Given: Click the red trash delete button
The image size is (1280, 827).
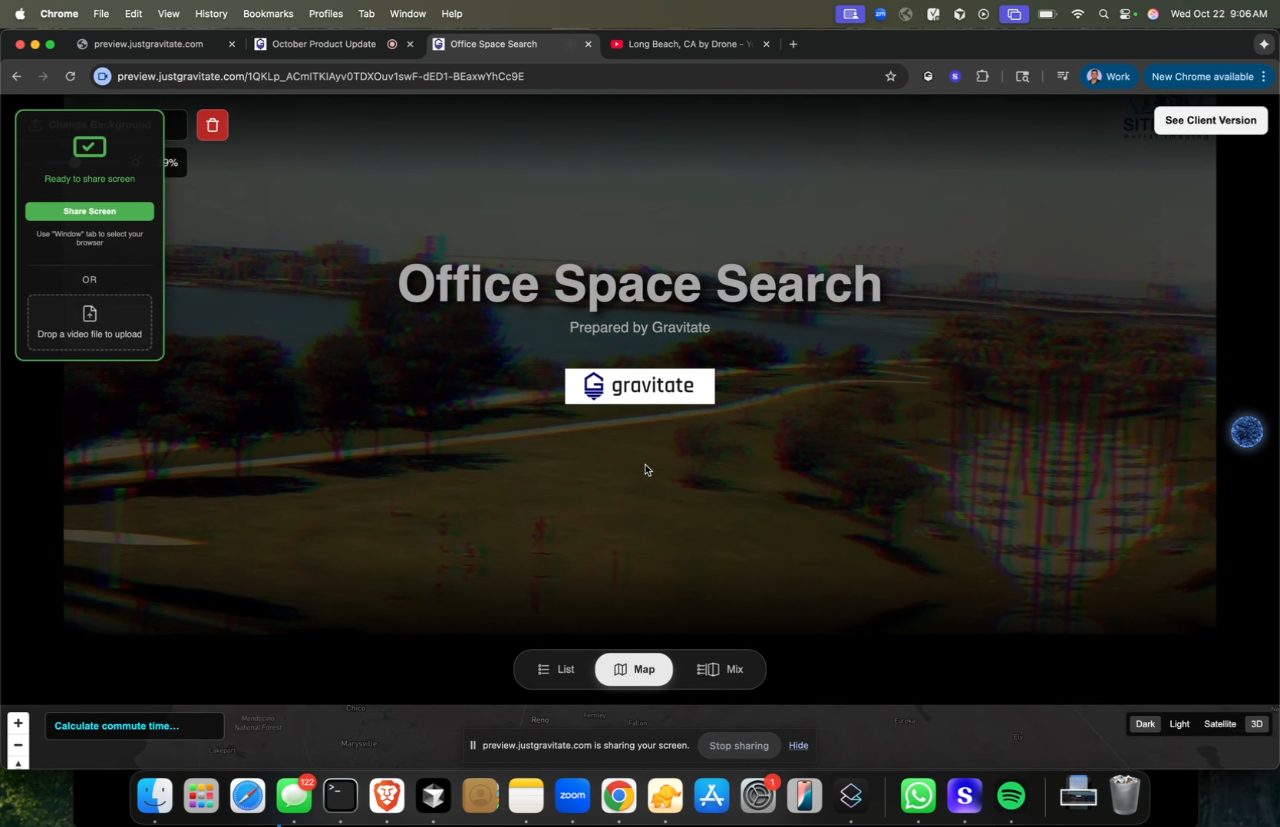Looking at the screenshot, I should [x=212, y=125].
